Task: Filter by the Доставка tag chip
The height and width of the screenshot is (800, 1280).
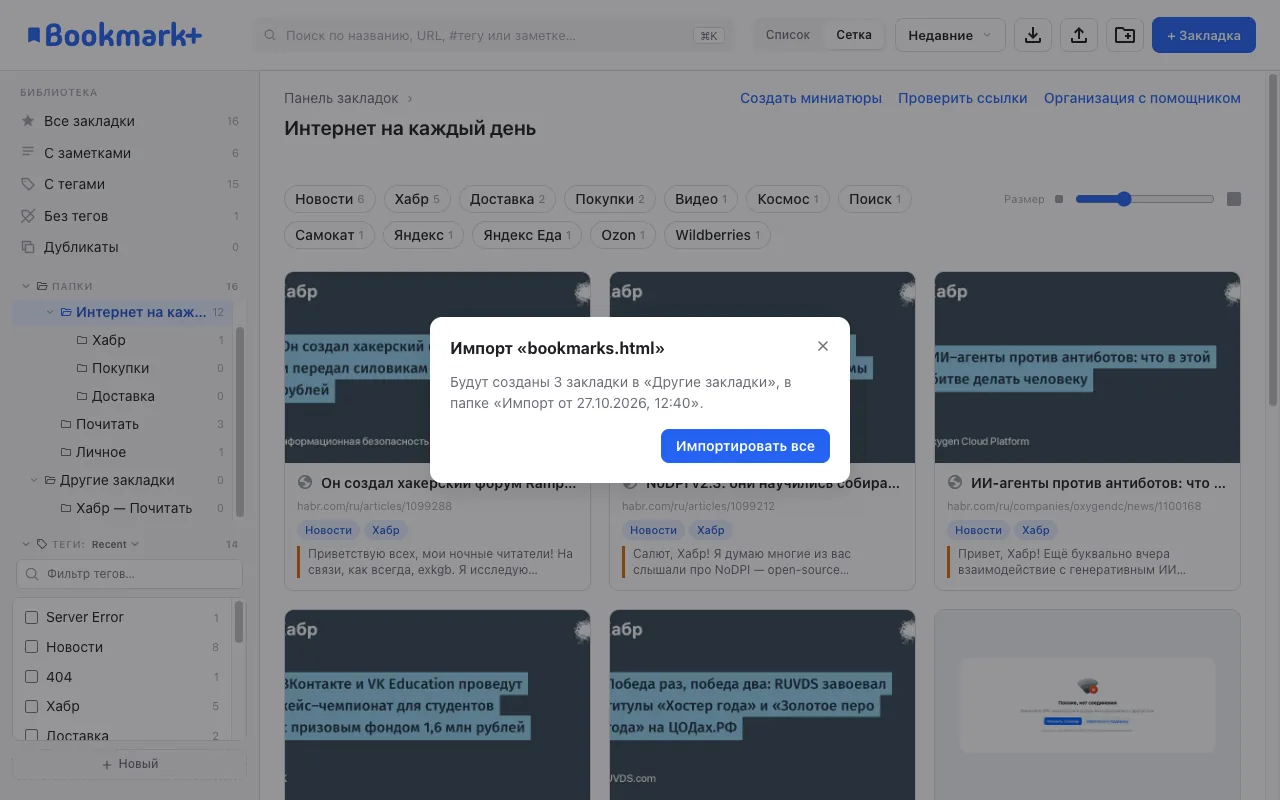Action: (x=508, y=199)
